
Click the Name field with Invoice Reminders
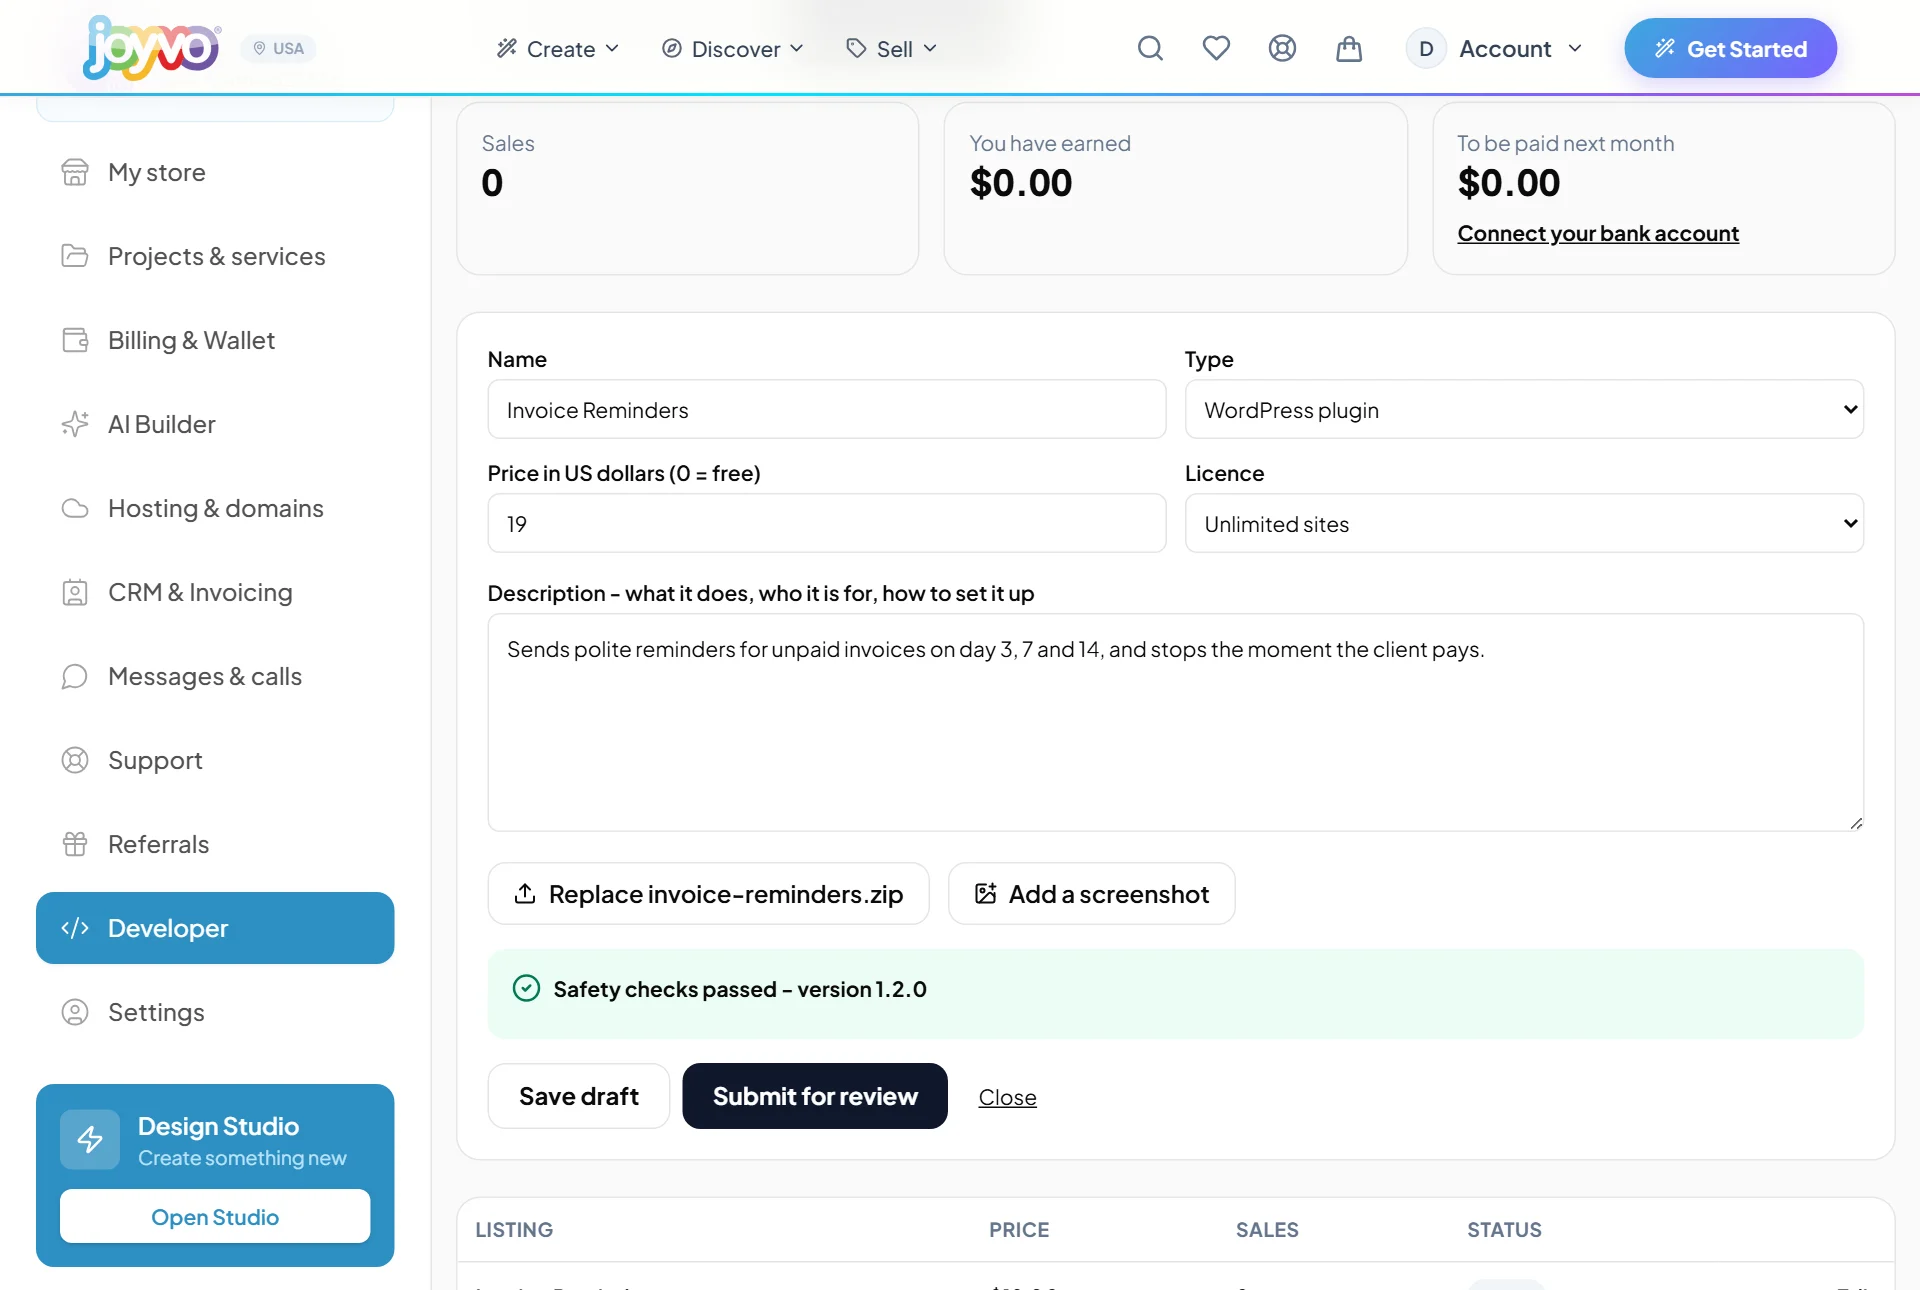click(827, 409)
